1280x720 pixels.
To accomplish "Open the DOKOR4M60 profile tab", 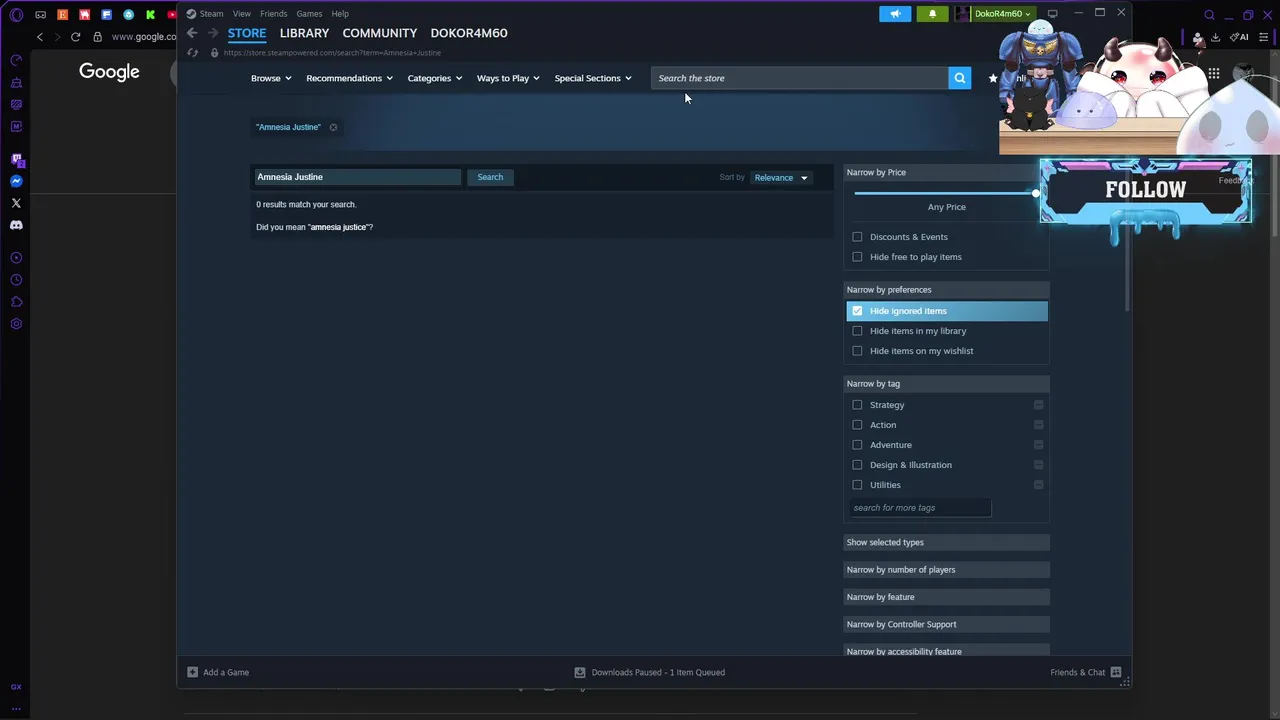I will (x=469, y=33).
